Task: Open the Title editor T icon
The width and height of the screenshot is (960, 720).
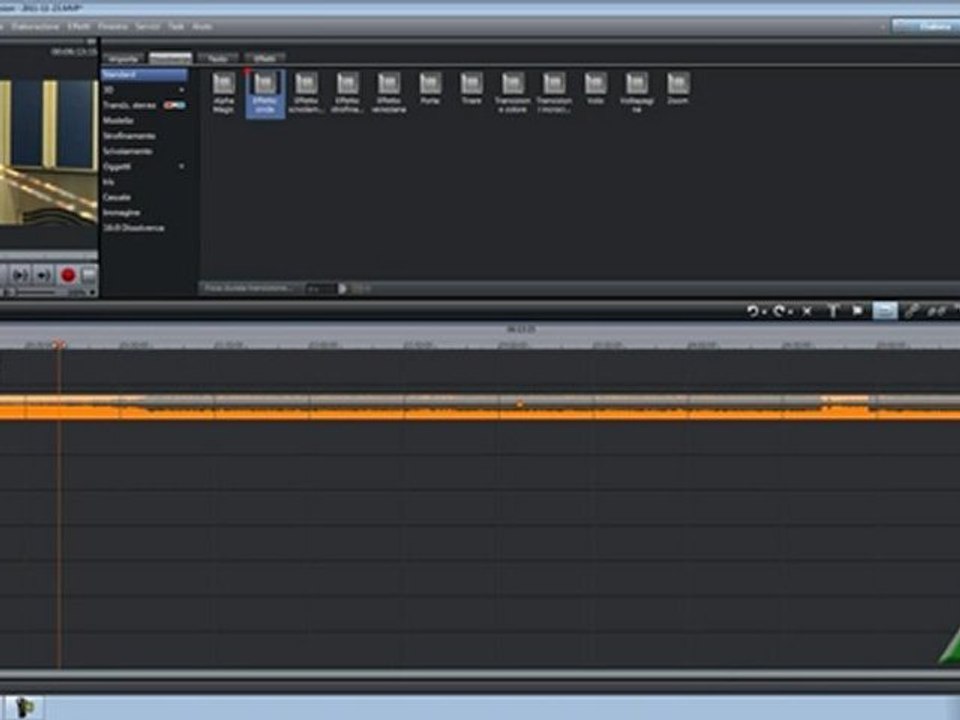Action: [x=833, y=312]
